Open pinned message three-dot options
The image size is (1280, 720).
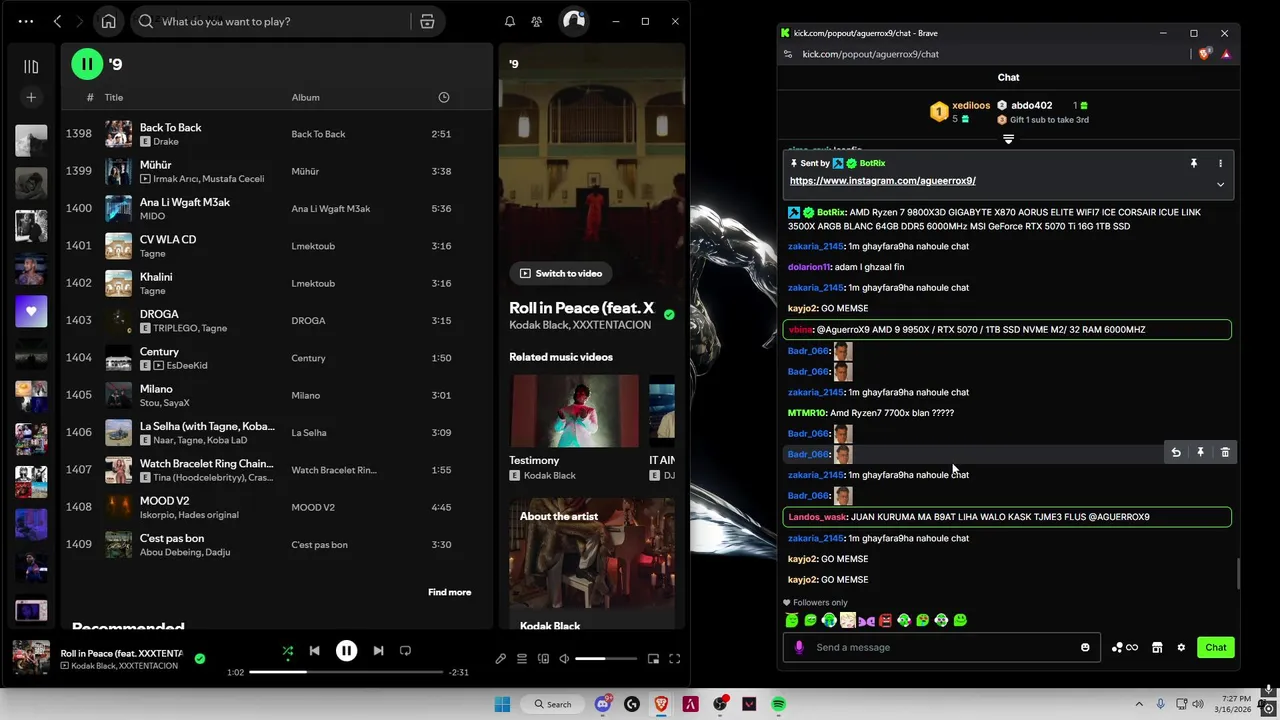[1220, 163]
